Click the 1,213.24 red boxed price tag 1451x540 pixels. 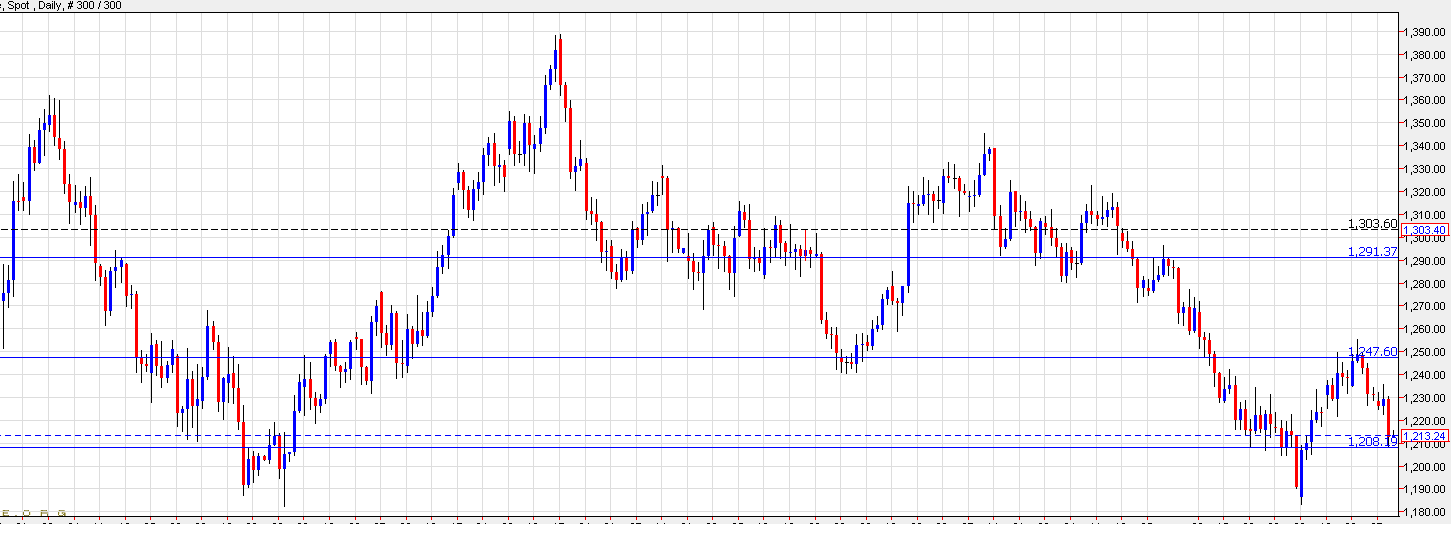1425,437
